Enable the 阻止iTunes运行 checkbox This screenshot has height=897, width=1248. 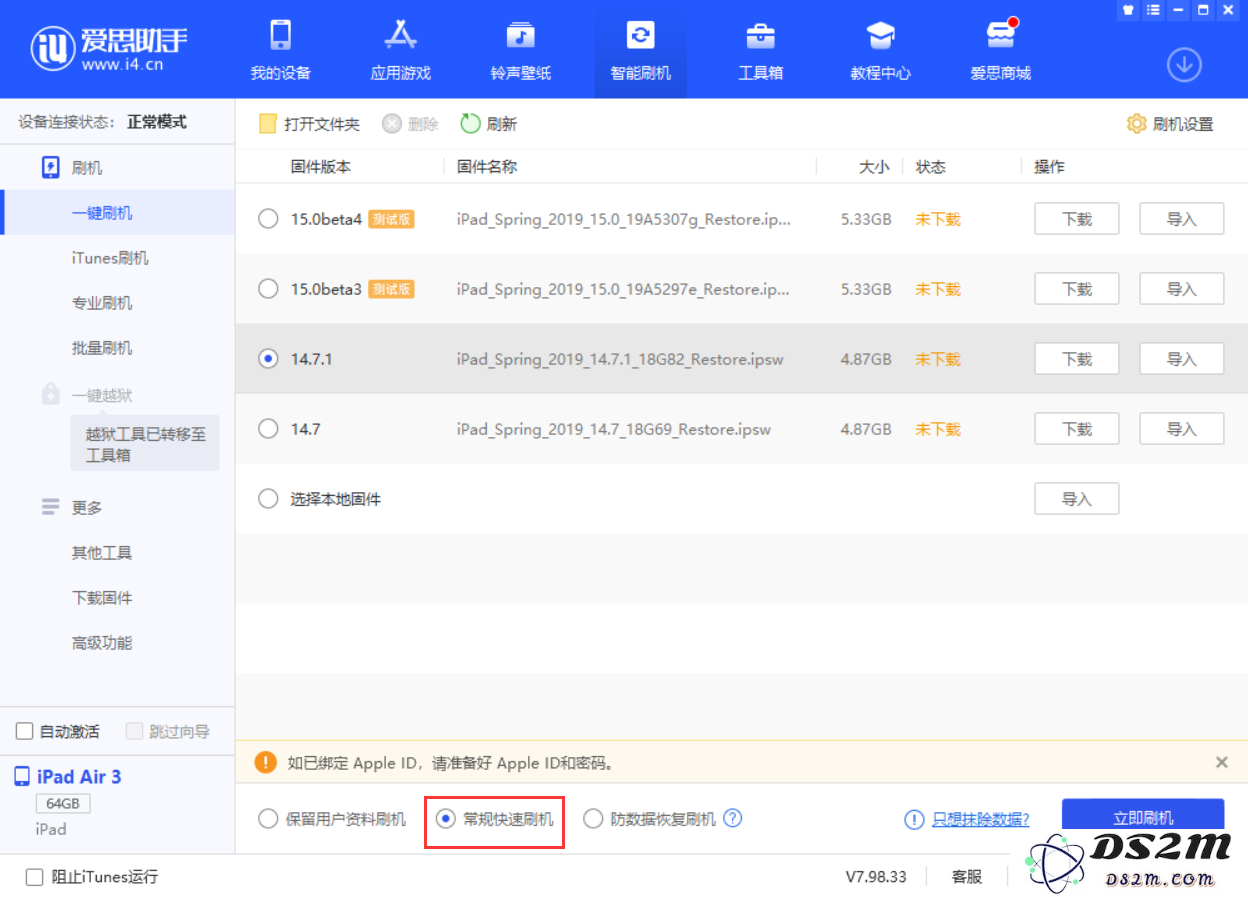[35, 877]
